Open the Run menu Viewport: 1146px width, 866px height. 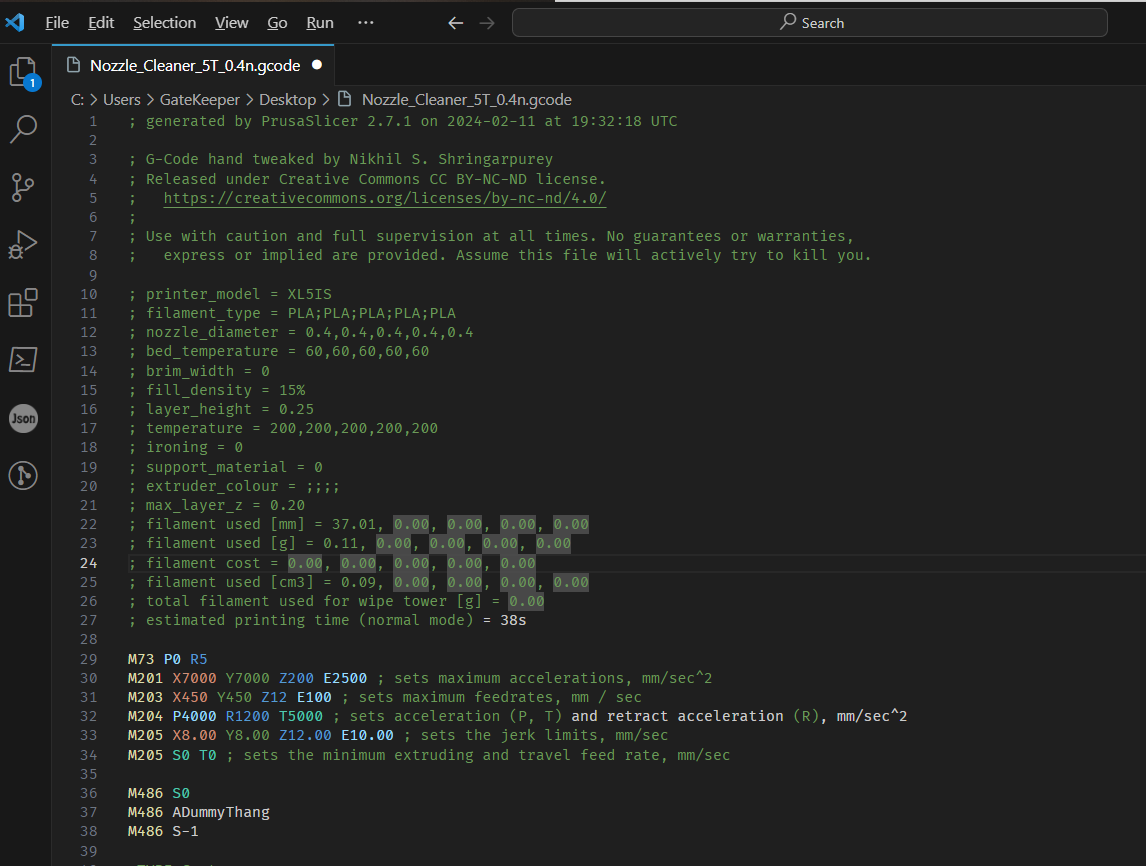pos(320,22)
